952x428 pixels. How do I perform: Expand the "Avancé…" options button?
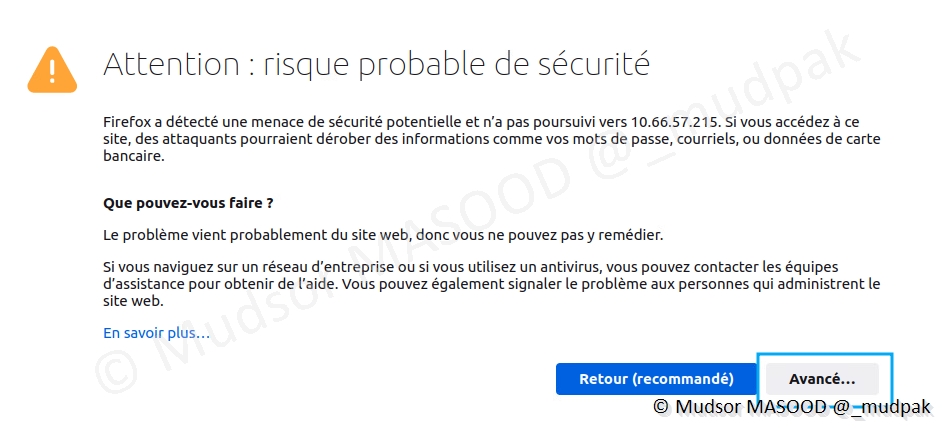coord(822,380)
